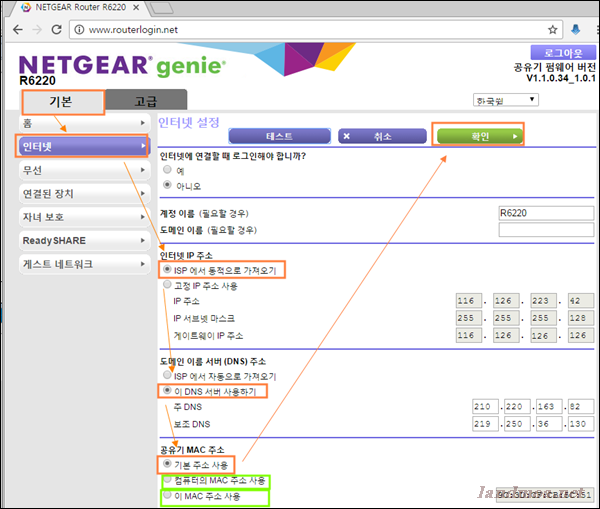Select ISP 에서 동적으로 가져오기
Viewport: 600px width, 509px height.
click(167, 269)
